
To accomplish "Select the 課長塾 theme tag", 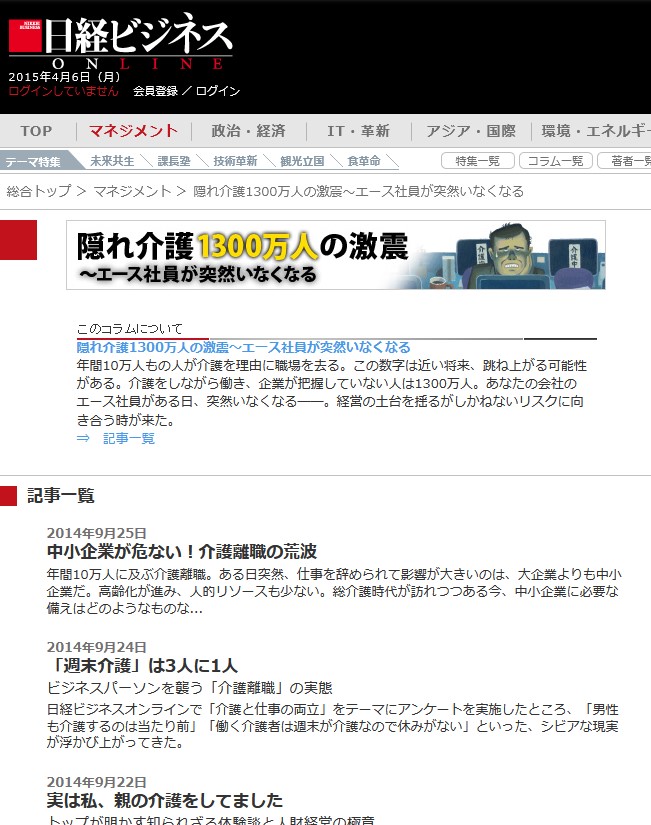I will coord(174,161).
